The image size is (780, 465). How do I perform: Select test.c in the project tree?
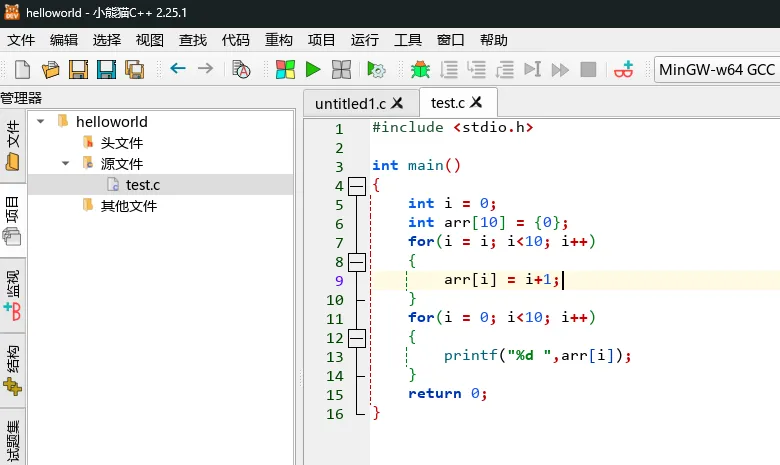click(143, 184)
